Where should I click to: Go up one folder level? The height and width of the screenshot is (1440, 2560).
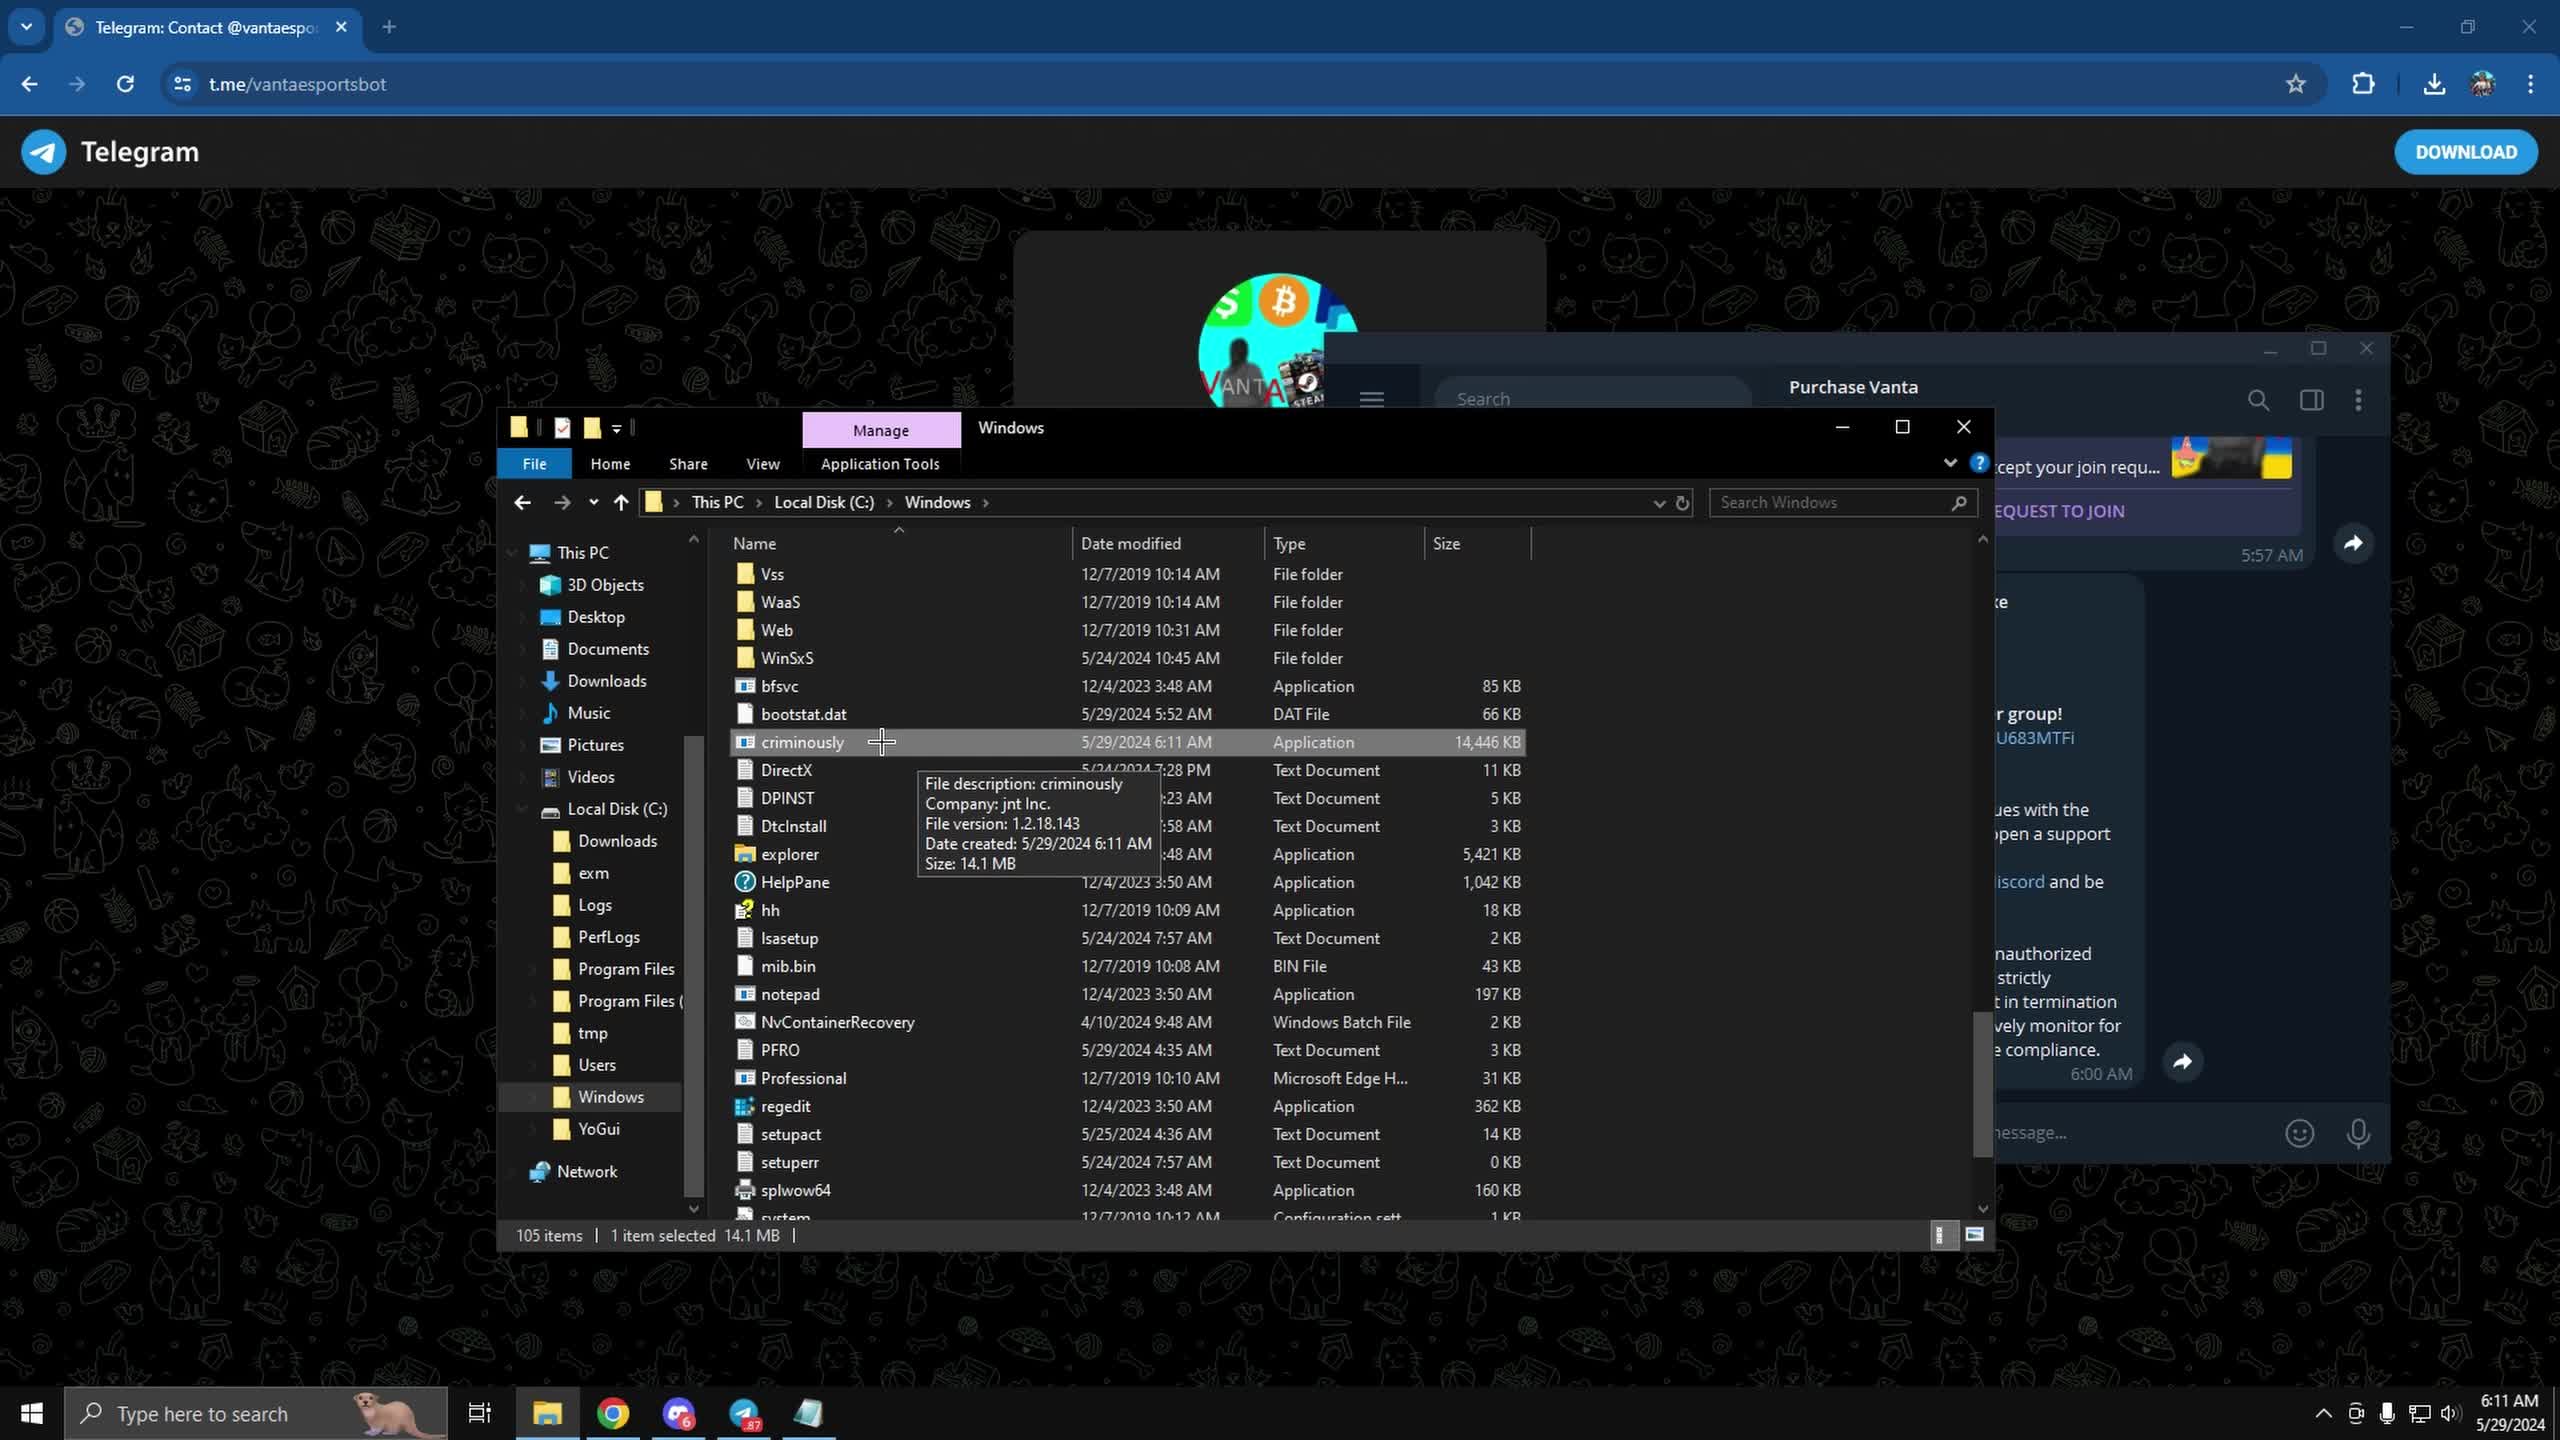click(621, 503)
